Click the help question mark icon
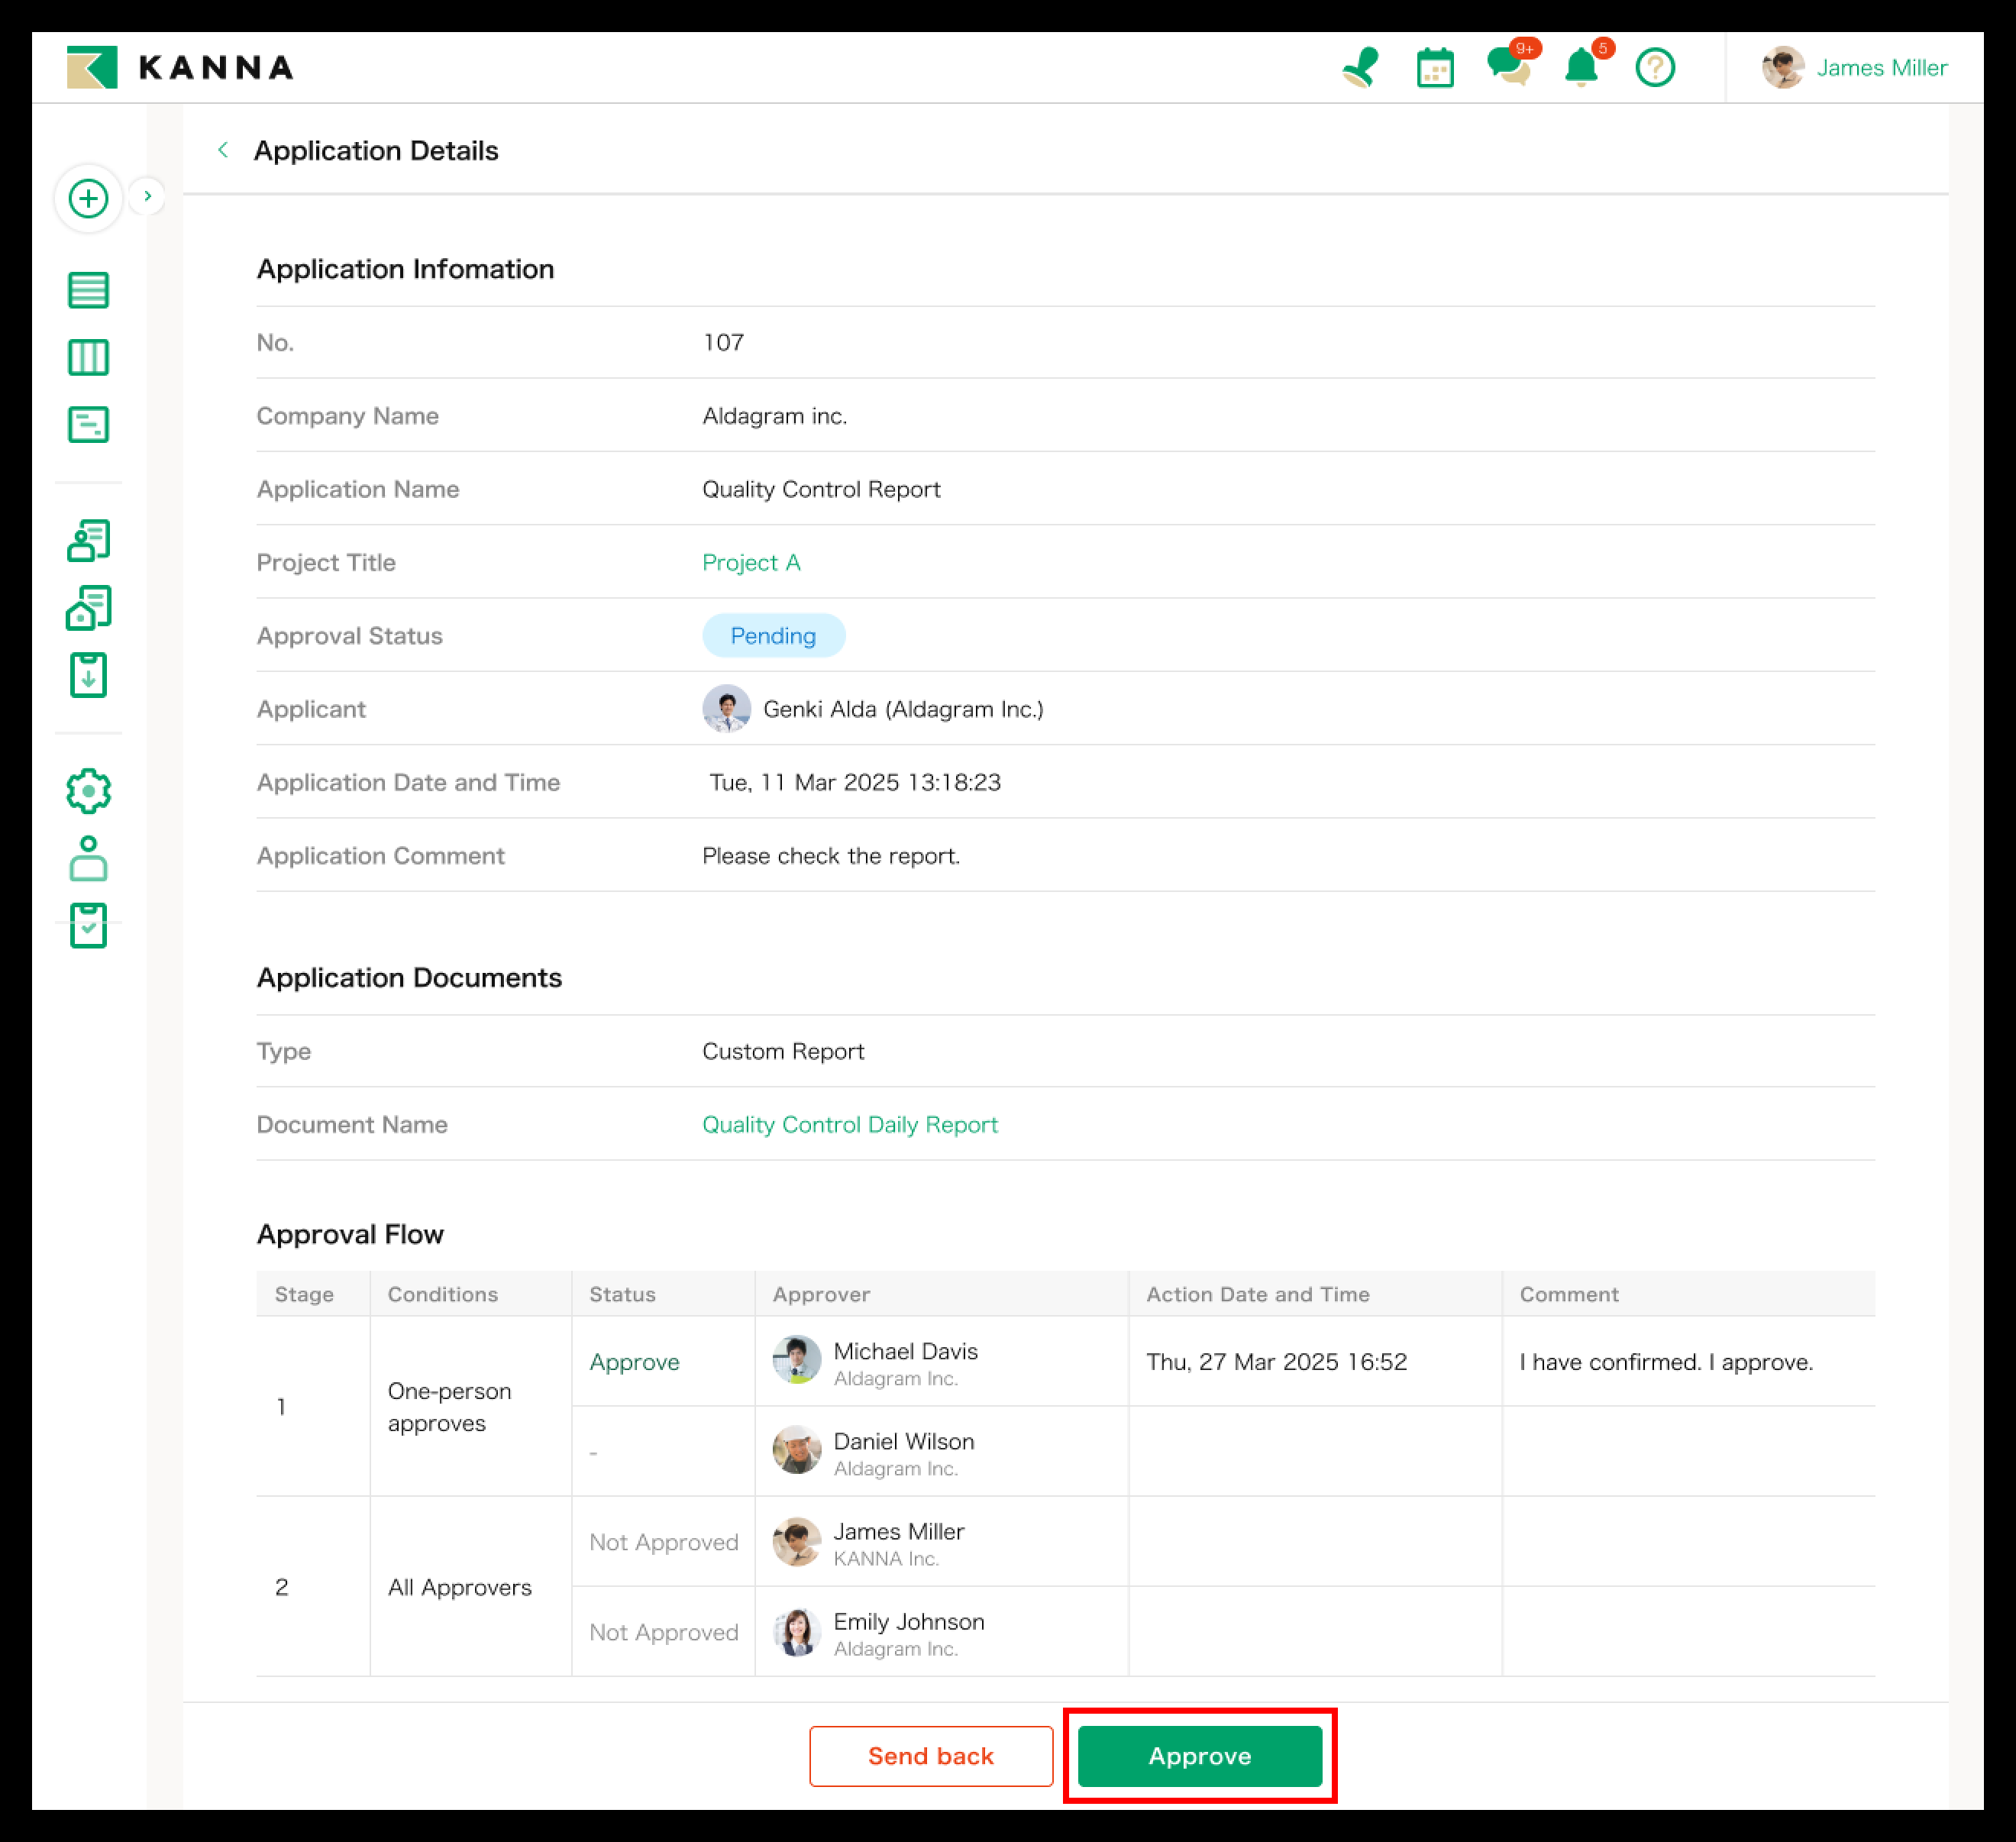The height and width of the screenshot is (1842, 2016). pyautogui.click(x=1655, y=68)
